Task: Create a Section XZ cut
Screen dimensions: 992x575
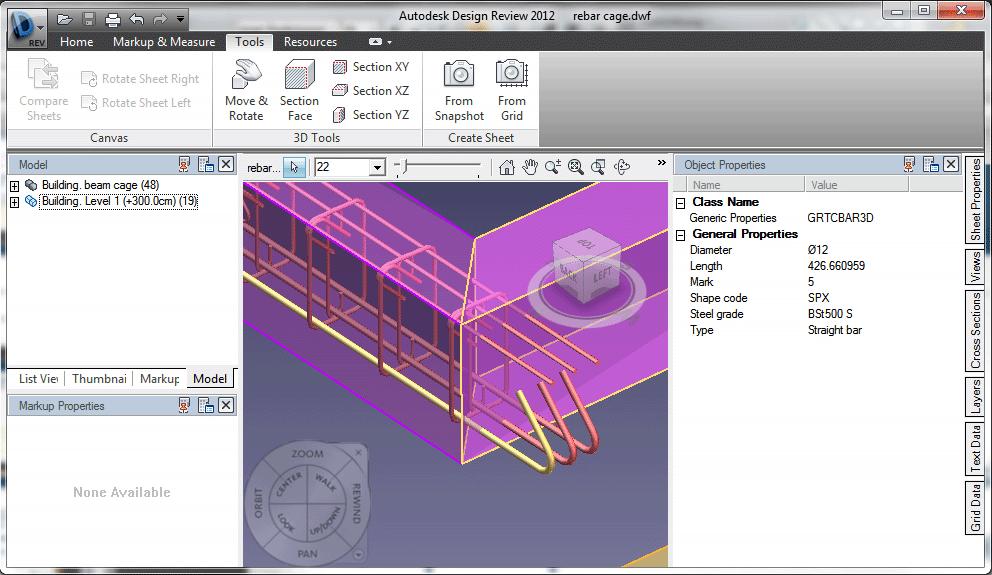Action: (x=371, y=90)
